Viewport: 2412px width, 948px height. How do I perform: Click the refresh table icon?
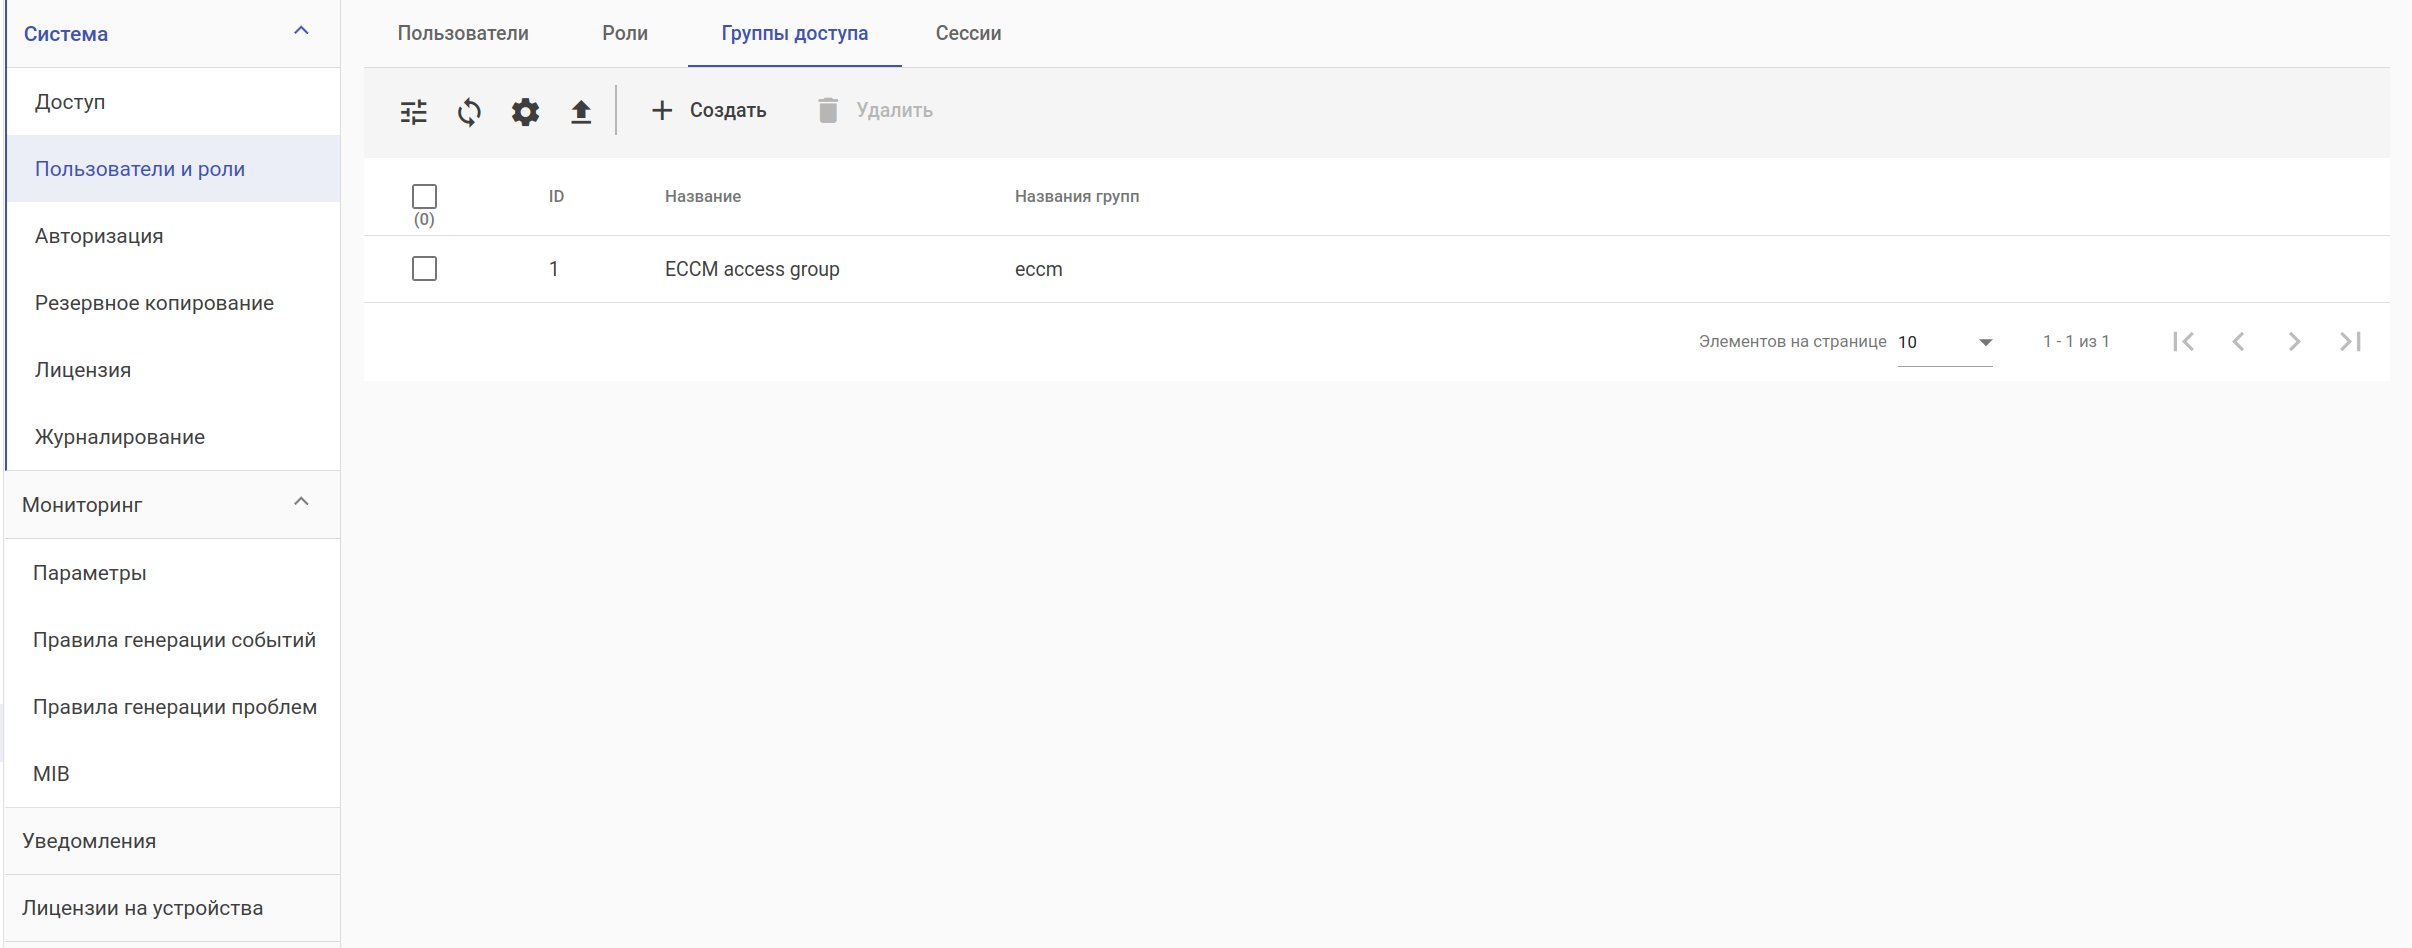pyautogui.click(x=469, y=111)
